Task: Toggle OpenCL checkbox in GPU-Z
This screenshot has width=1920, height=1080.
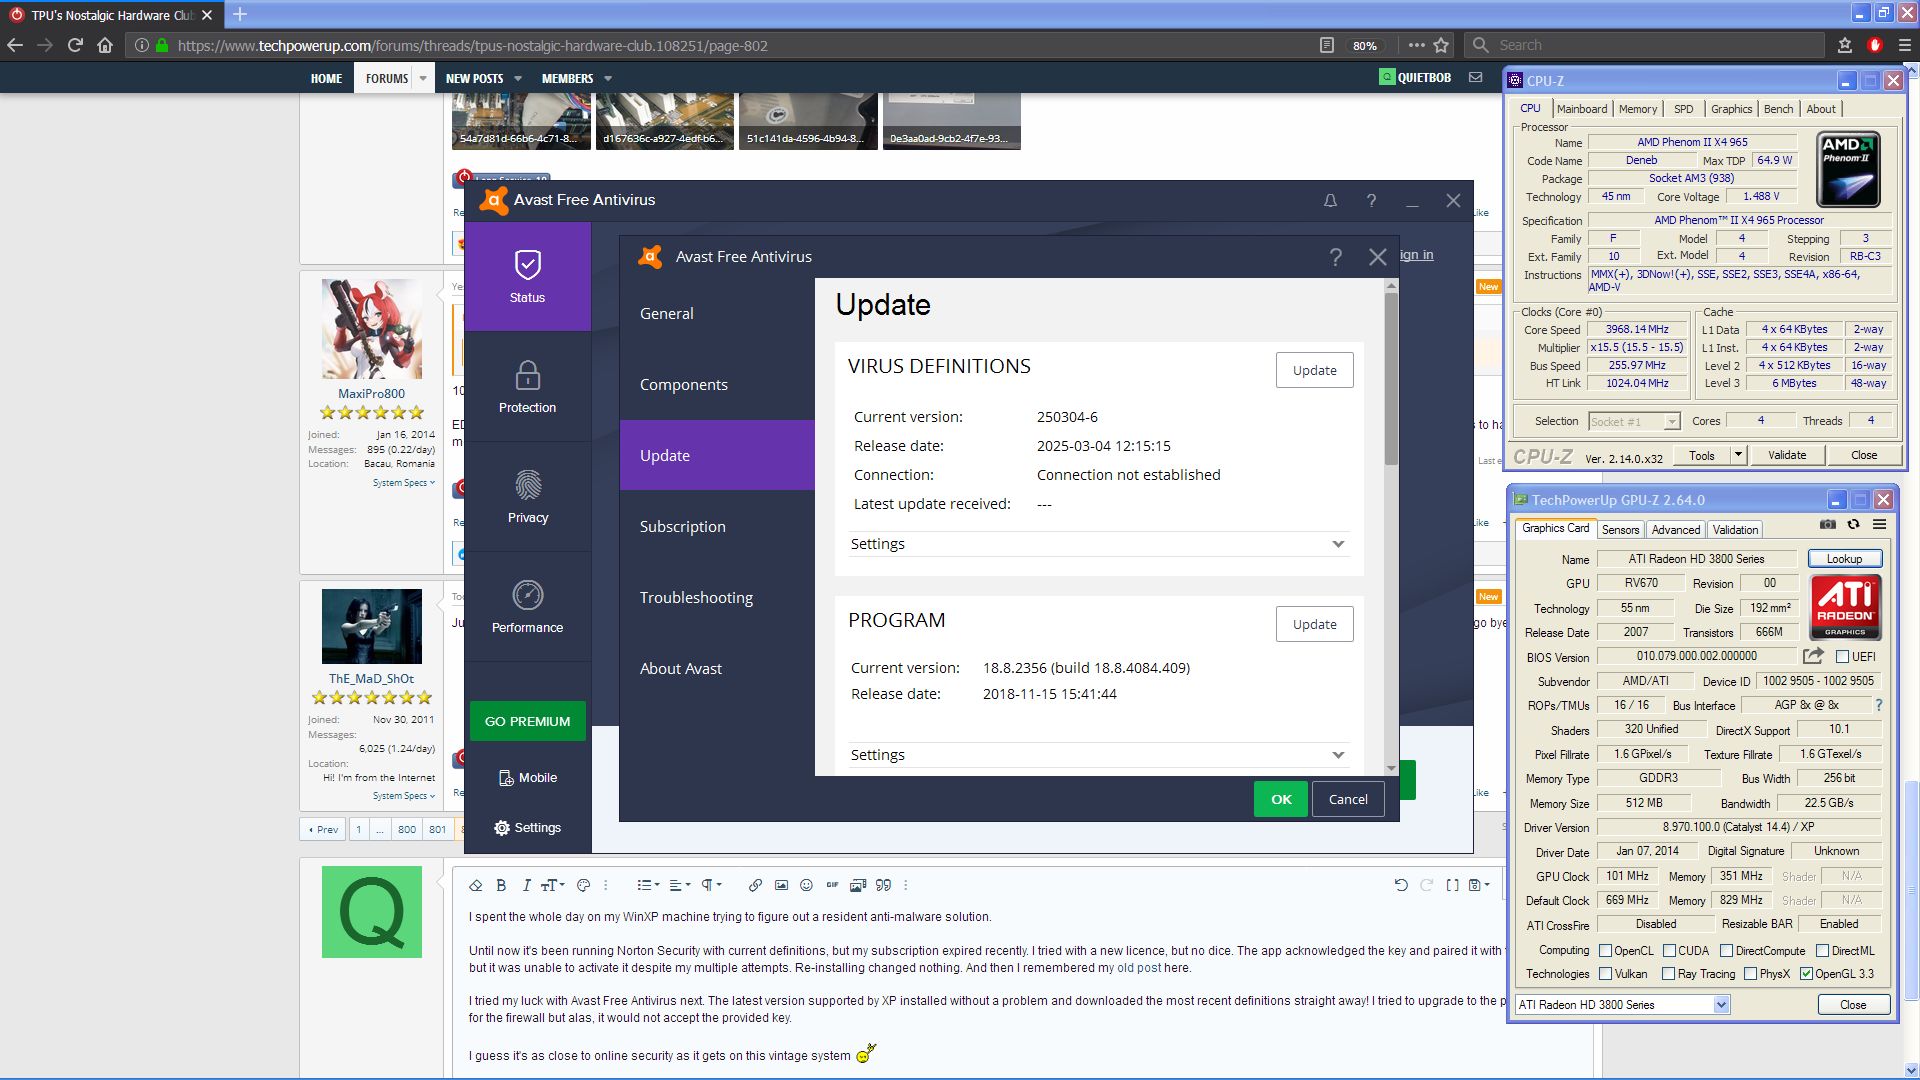Action: (x=1605, y=951)
